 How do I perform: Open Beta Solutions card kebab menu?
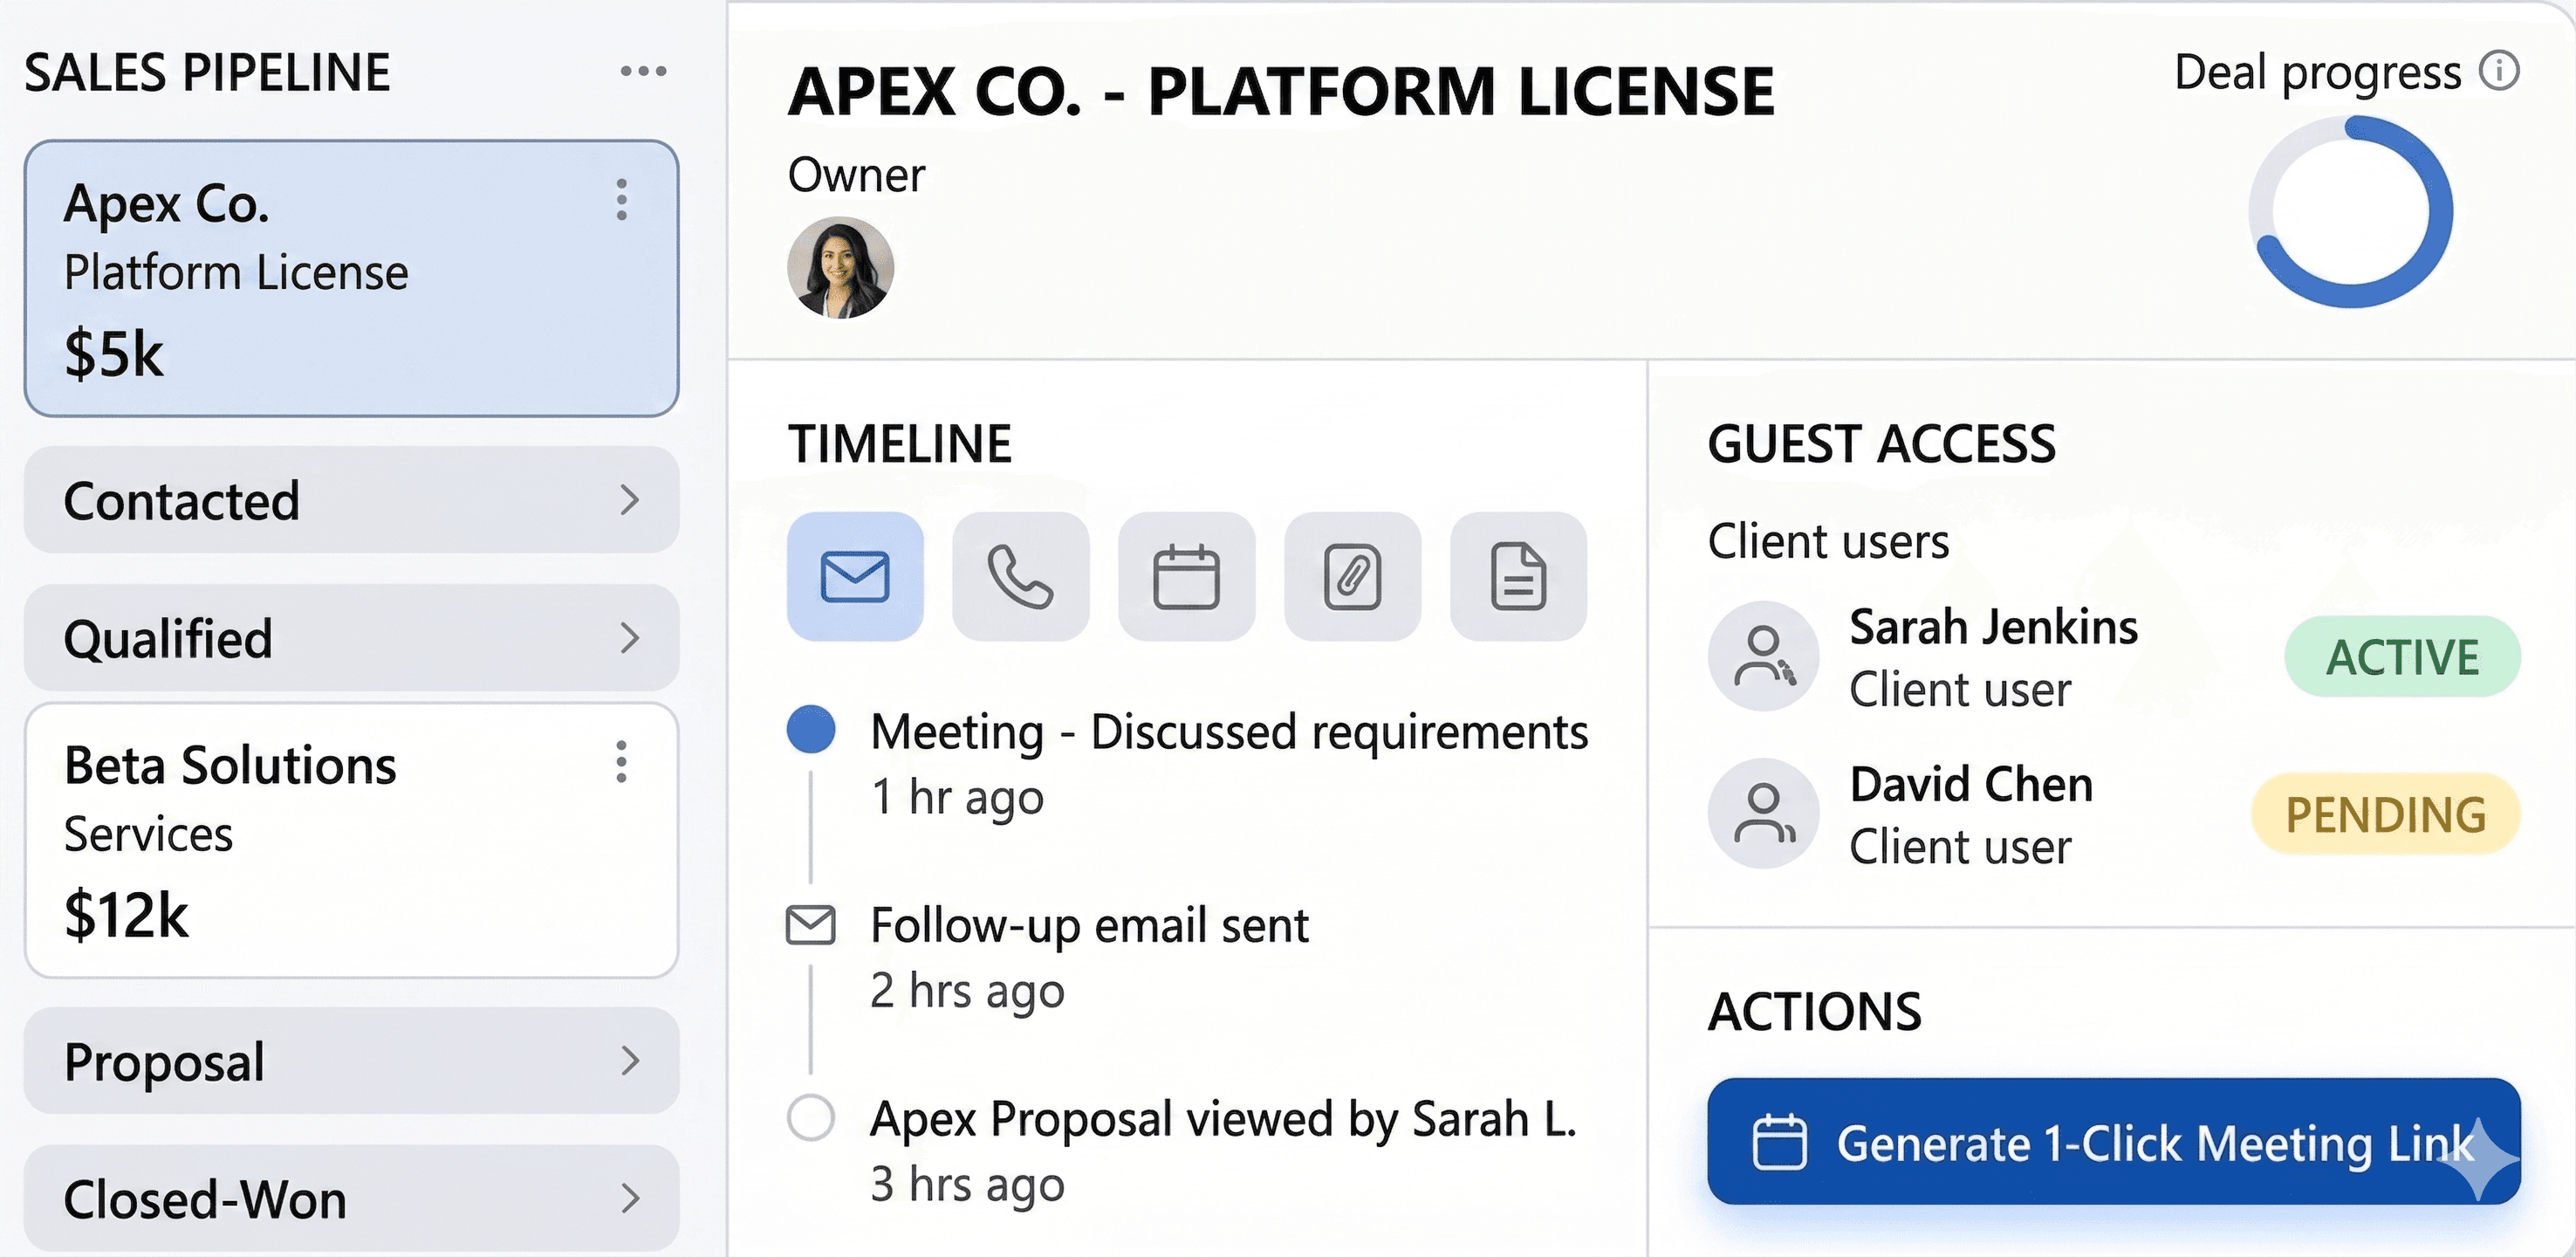point(622,762)
